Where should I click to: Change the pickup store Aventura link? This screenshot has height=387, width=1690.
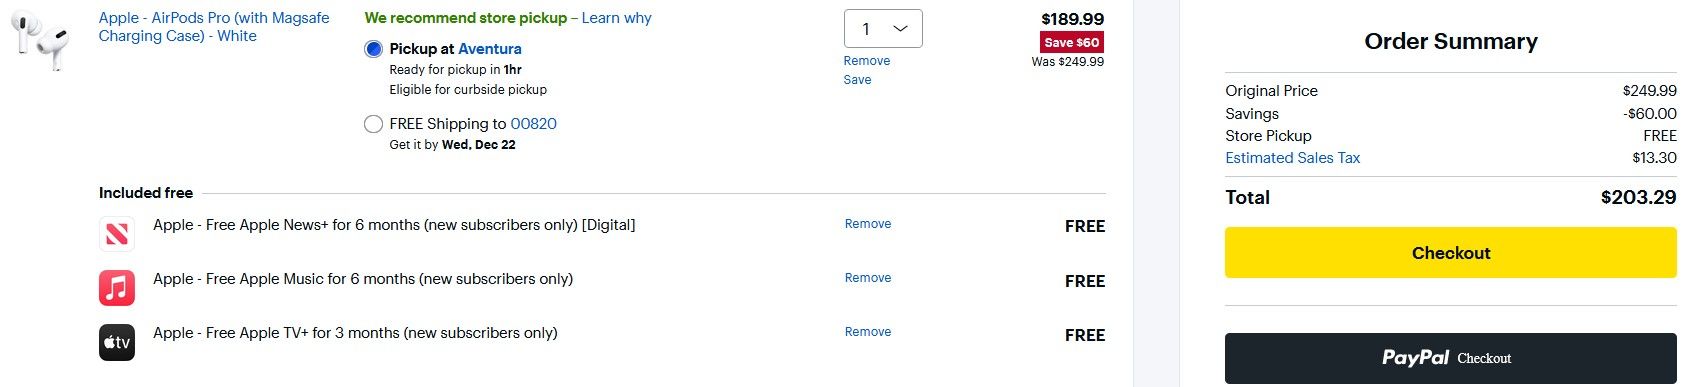click(489, 49)
